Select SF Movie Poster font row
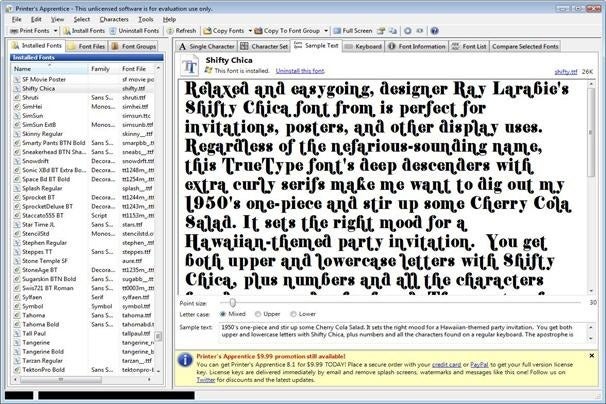 (83, 79)
